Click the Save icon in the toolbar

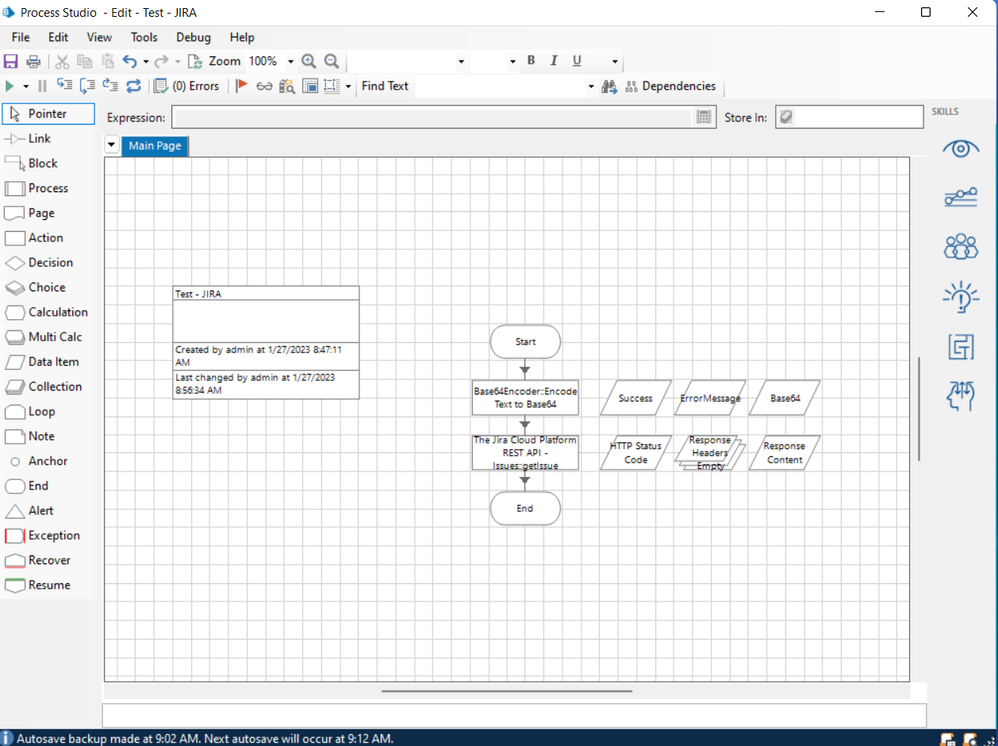tap(12, 62)
